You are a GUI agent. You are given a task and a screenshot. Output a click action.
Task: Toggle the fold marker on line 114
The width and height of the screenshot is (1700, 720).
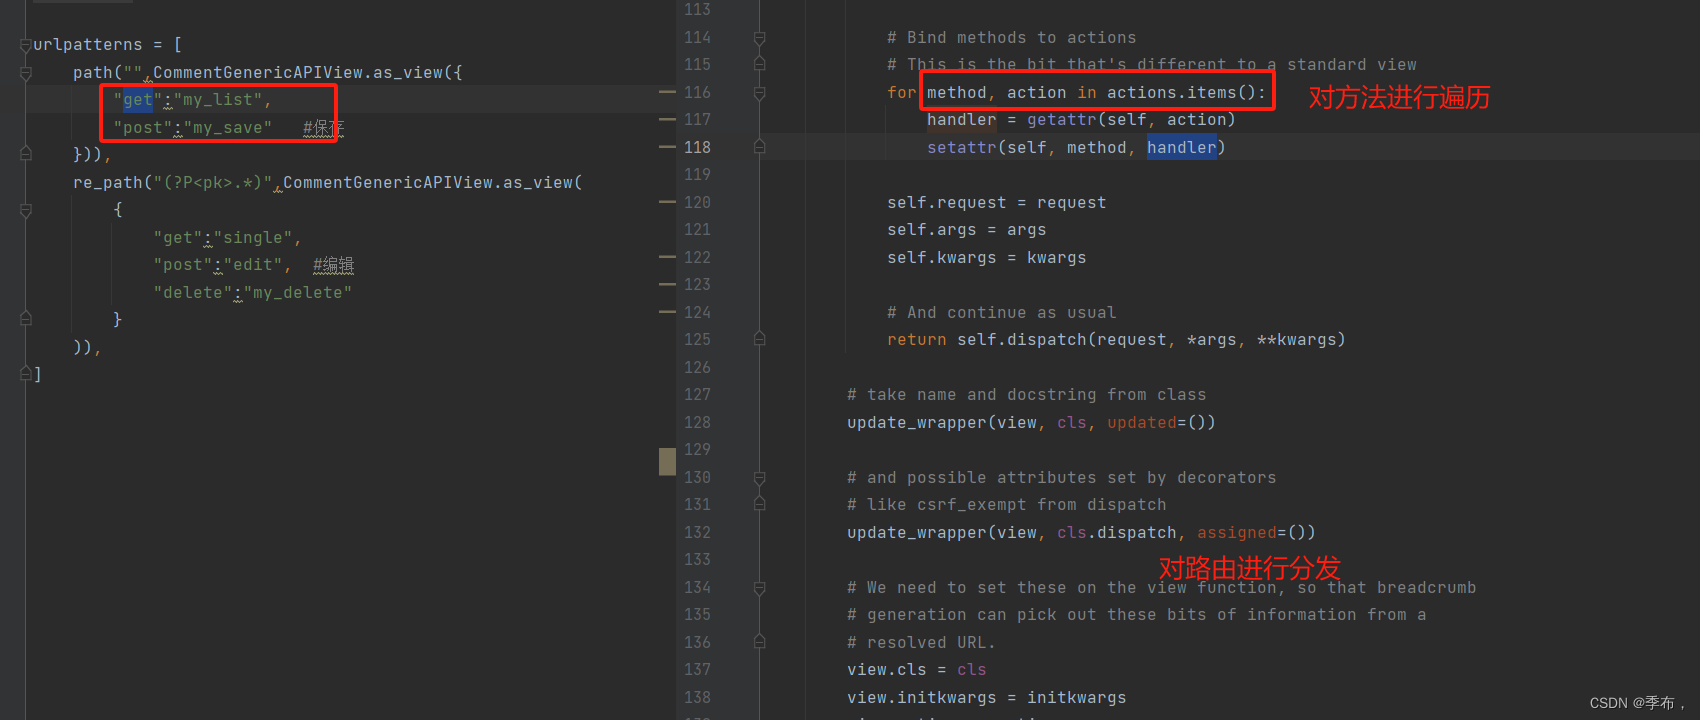tap(759, 38)
